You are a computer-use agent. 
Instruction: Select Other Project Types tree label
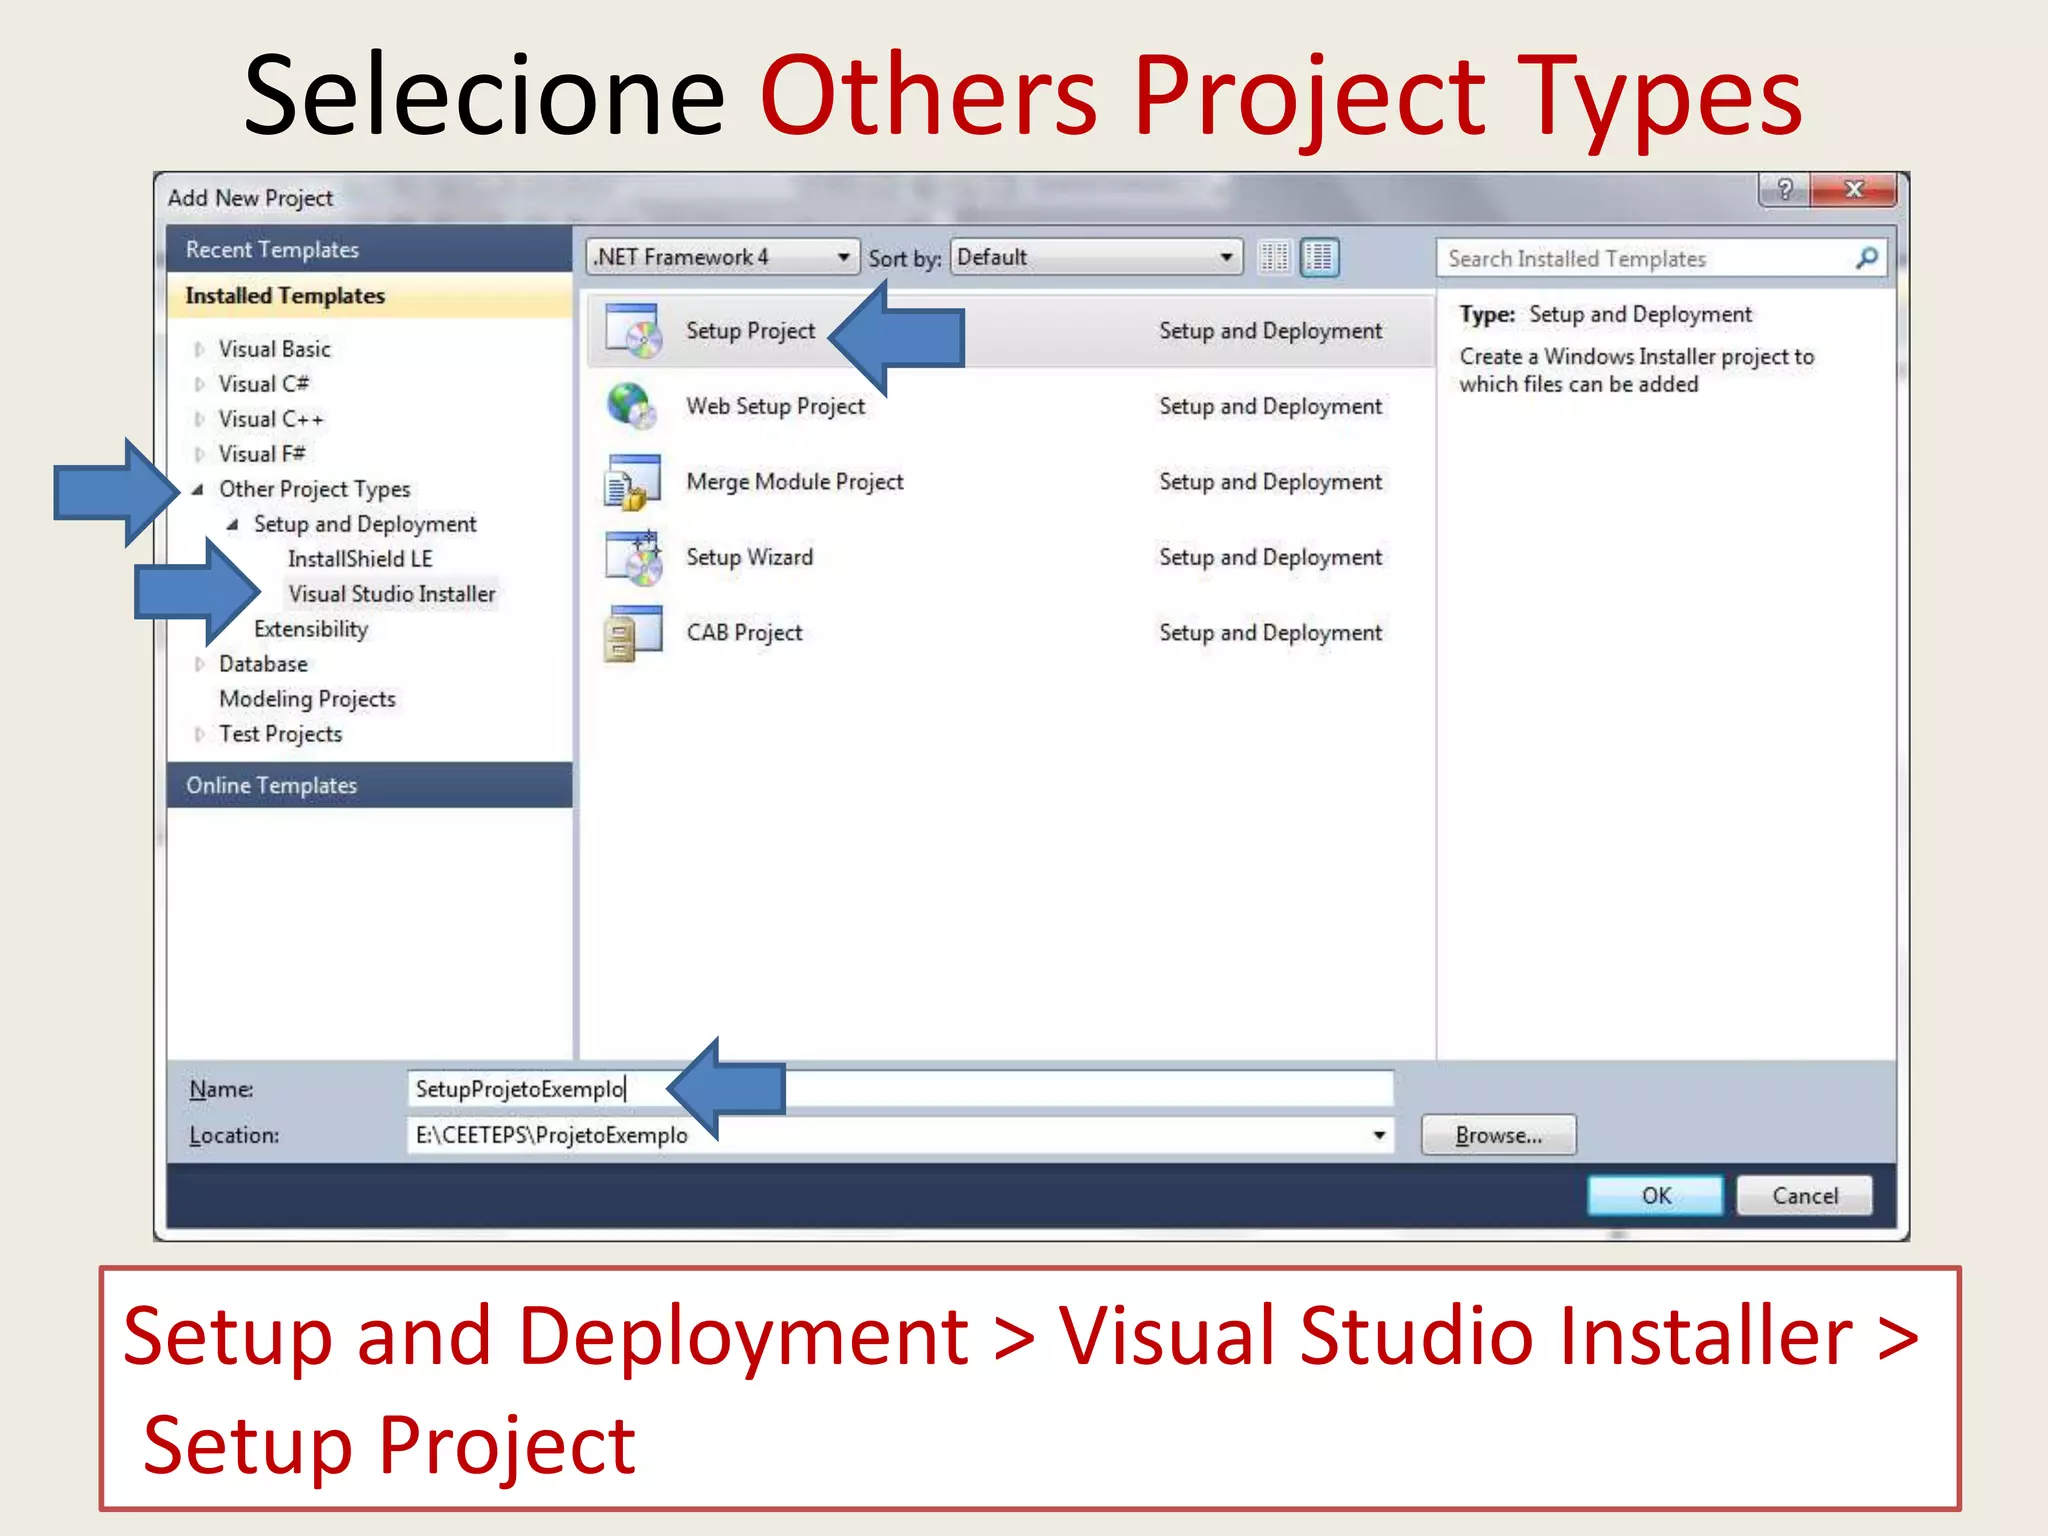point(314,489)
